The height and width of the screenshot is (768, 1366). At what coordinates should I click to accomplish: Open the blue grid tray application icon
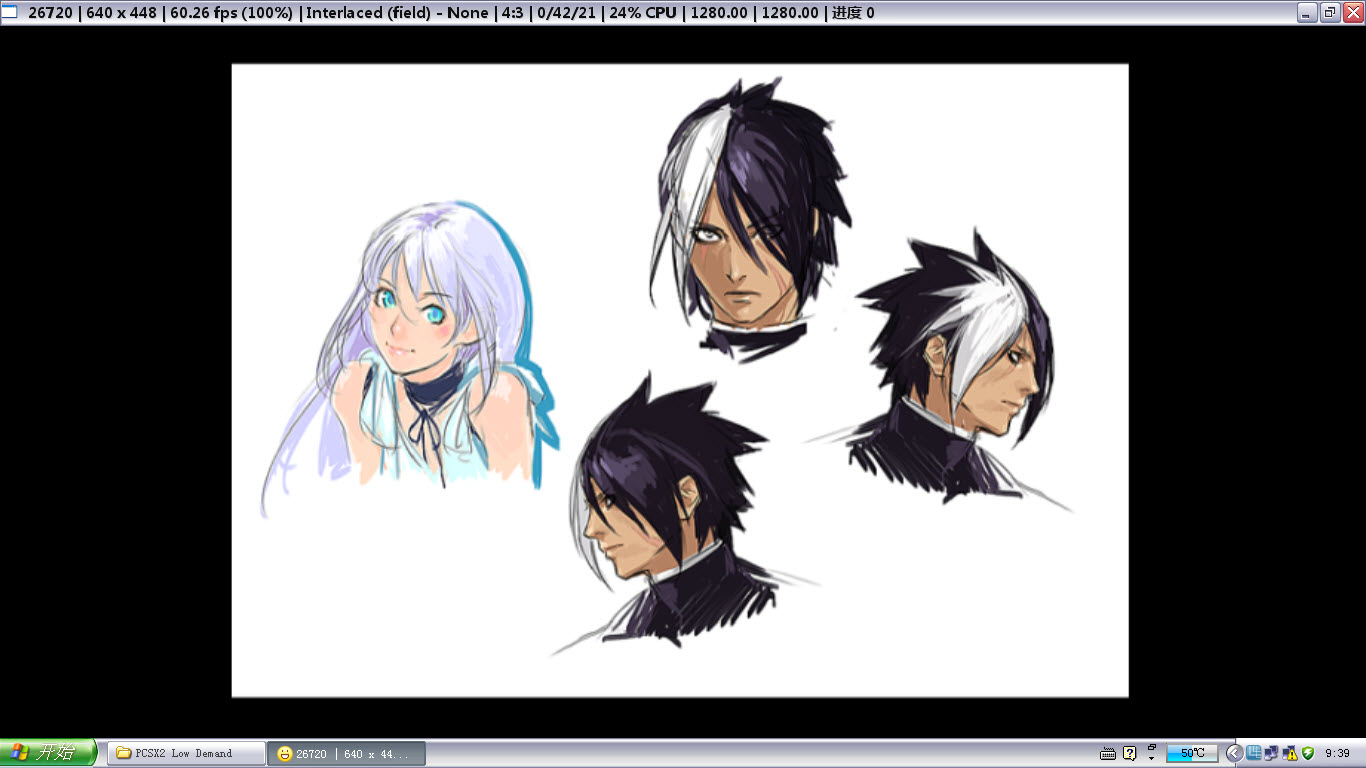pos(1254,753)
